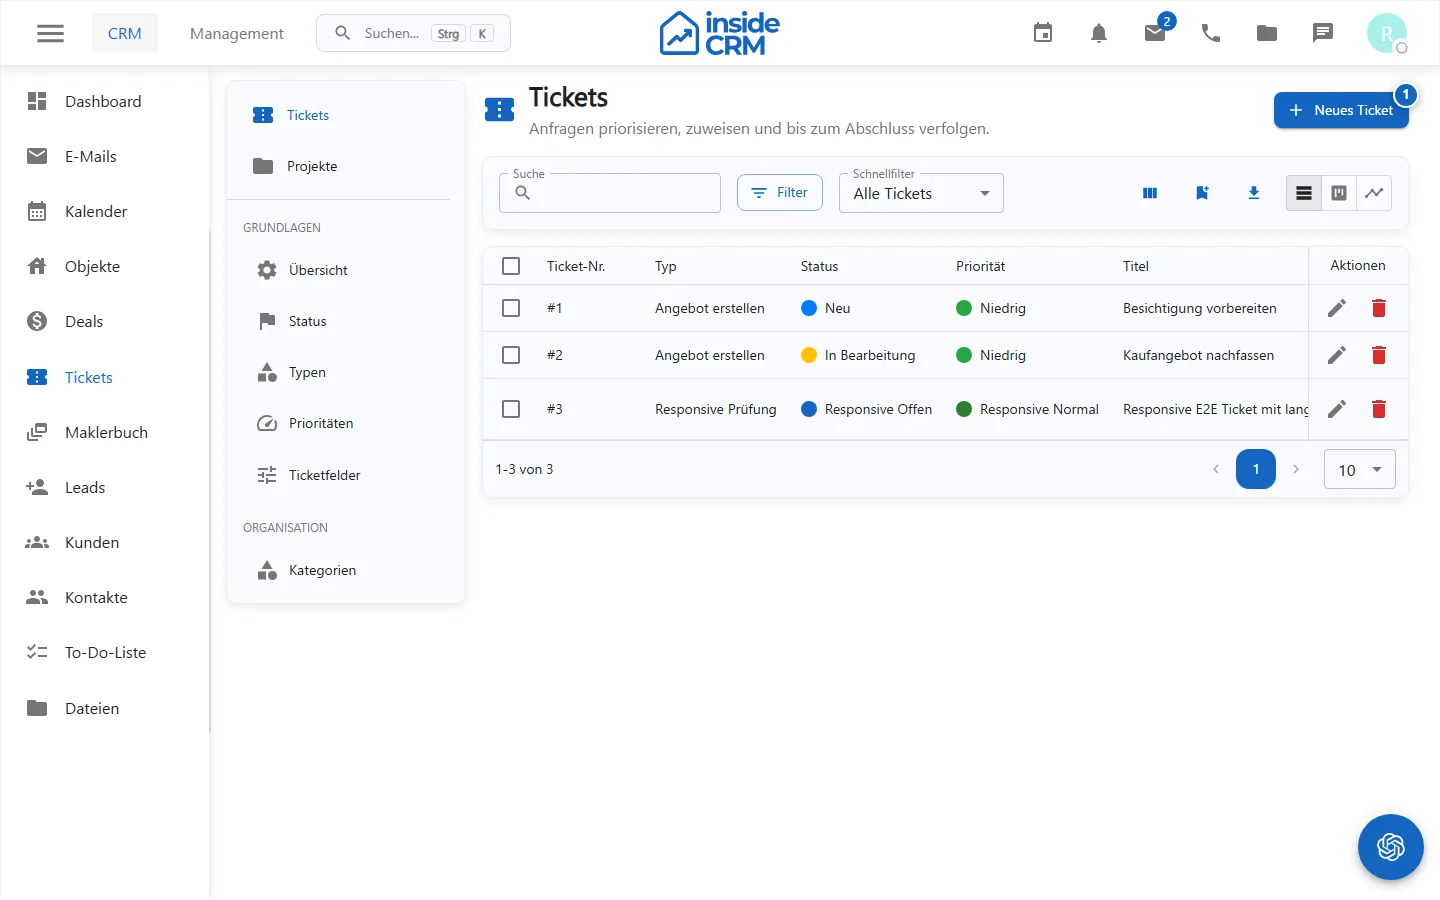Edit ticket #3 with pencil icon
This screenshot has width=1440, height=900.
[1337, 409]
